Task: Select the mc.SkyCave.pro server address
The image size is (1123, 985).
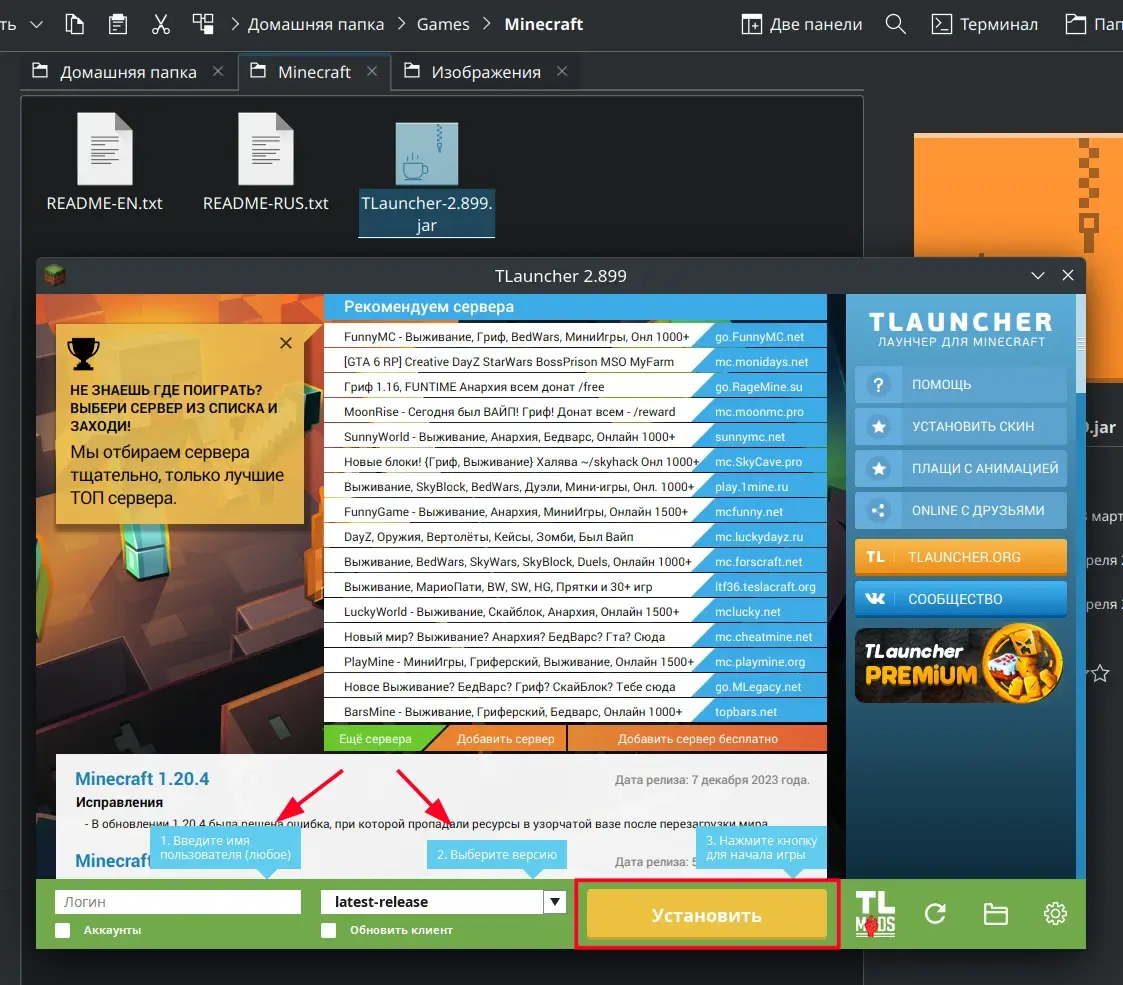Action: (758, 462)
